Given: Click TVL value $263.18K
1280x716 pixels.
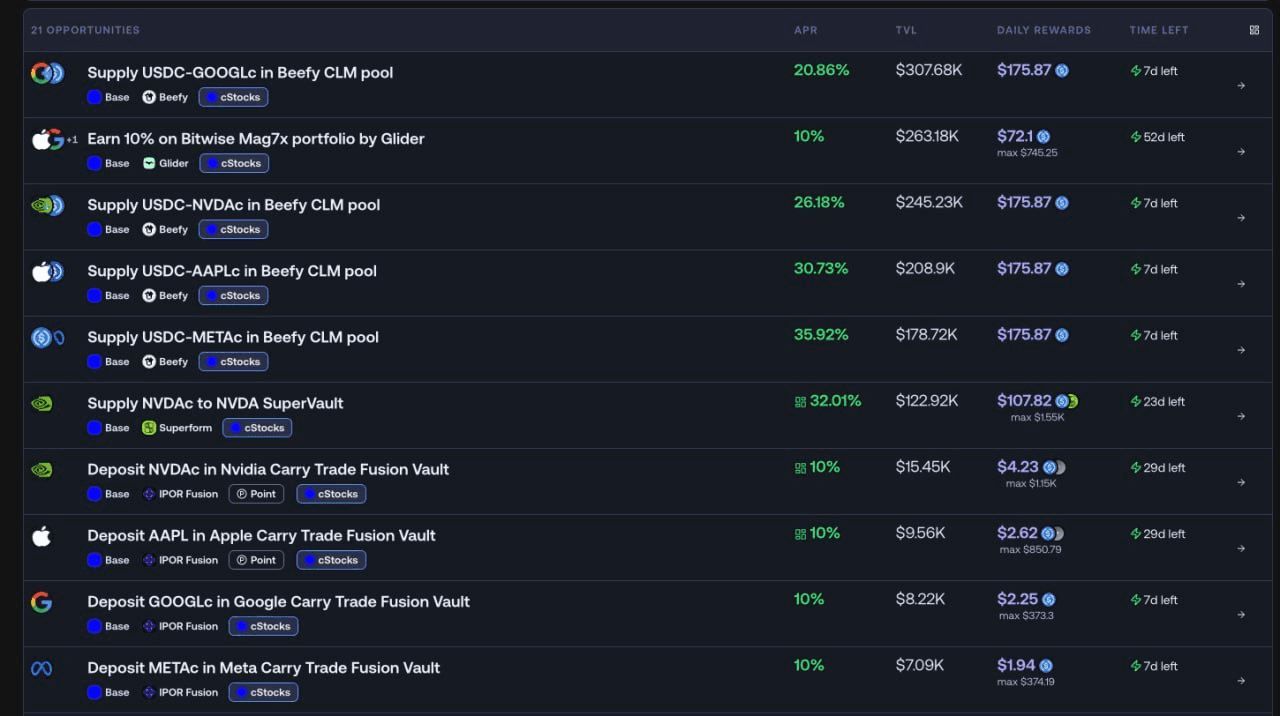Looking at the screenshot, I should click(927, 136).
